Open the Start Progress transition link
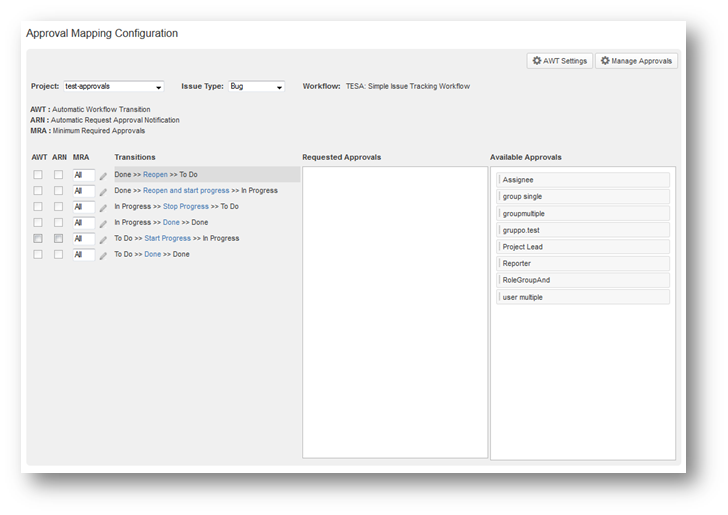 (167, 239)
